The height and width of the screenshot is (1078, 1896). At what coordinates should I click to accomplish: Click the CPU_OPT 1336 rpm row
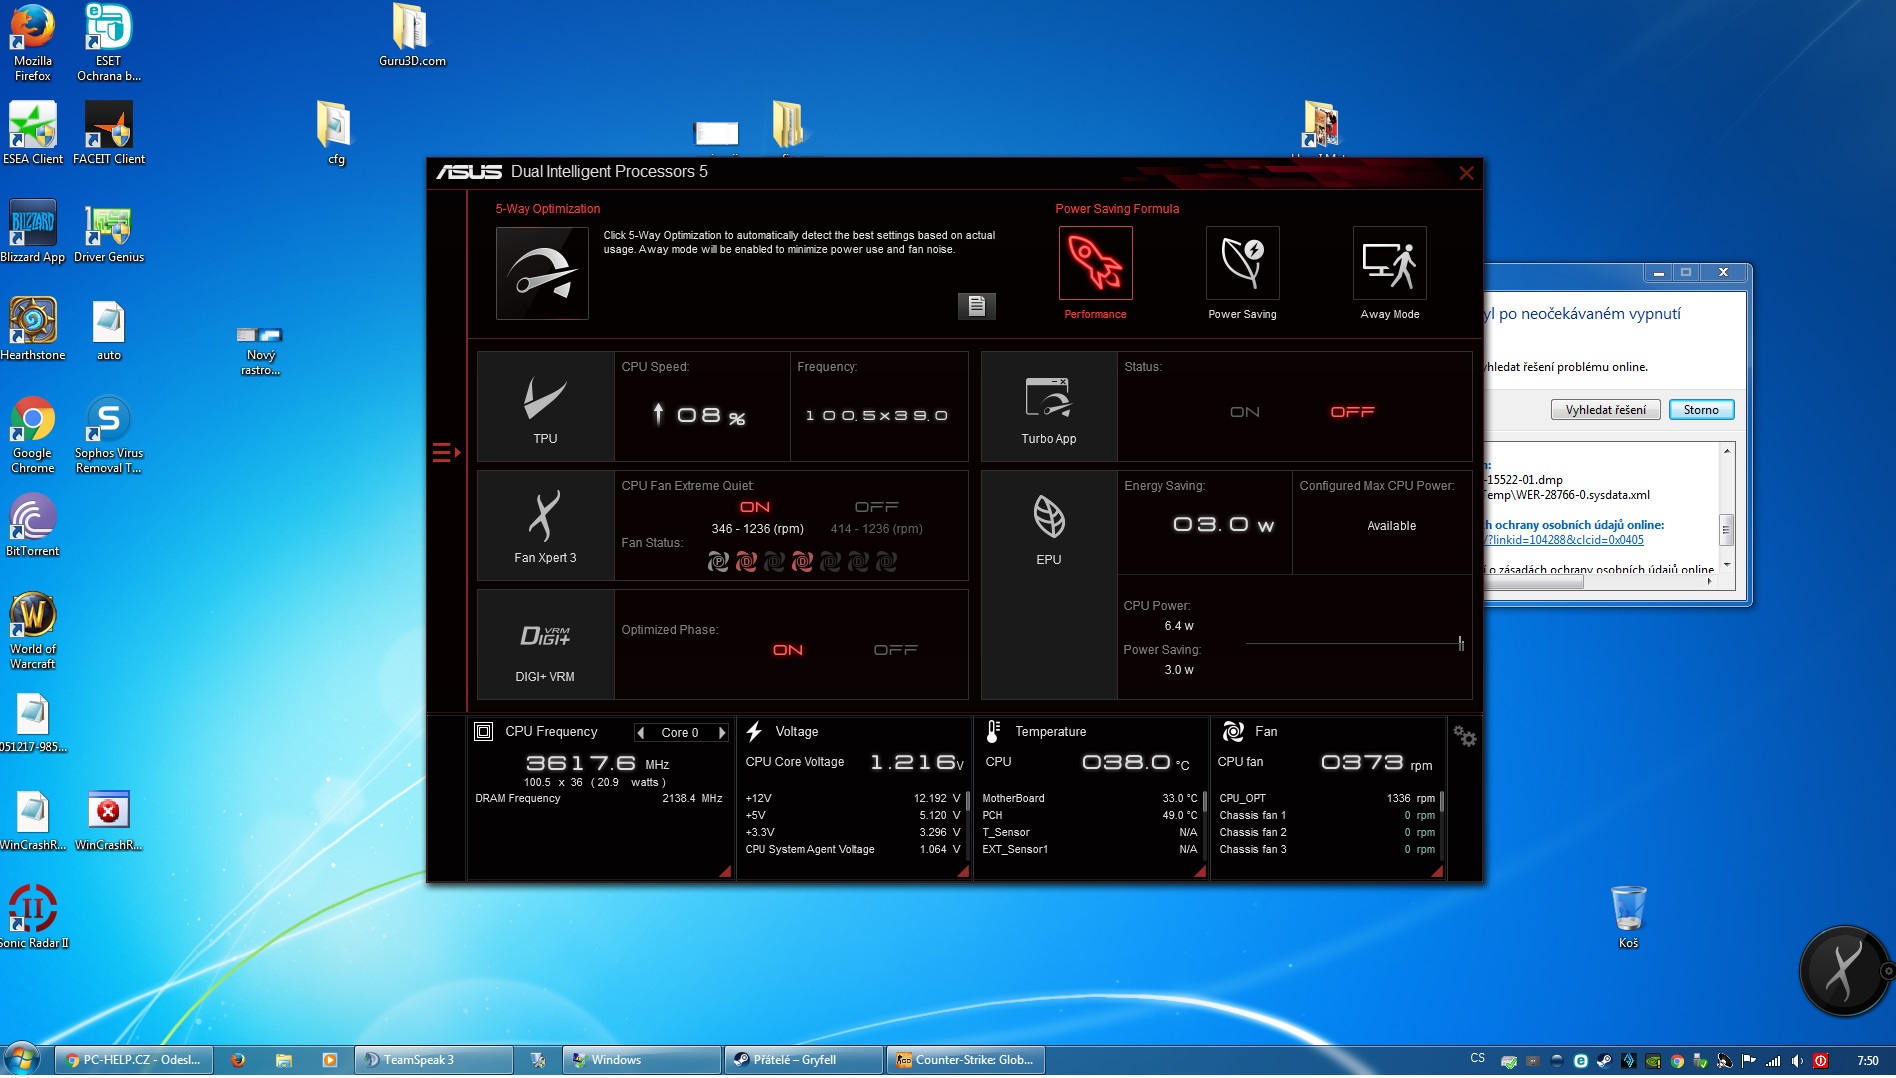pos(1327,798)
